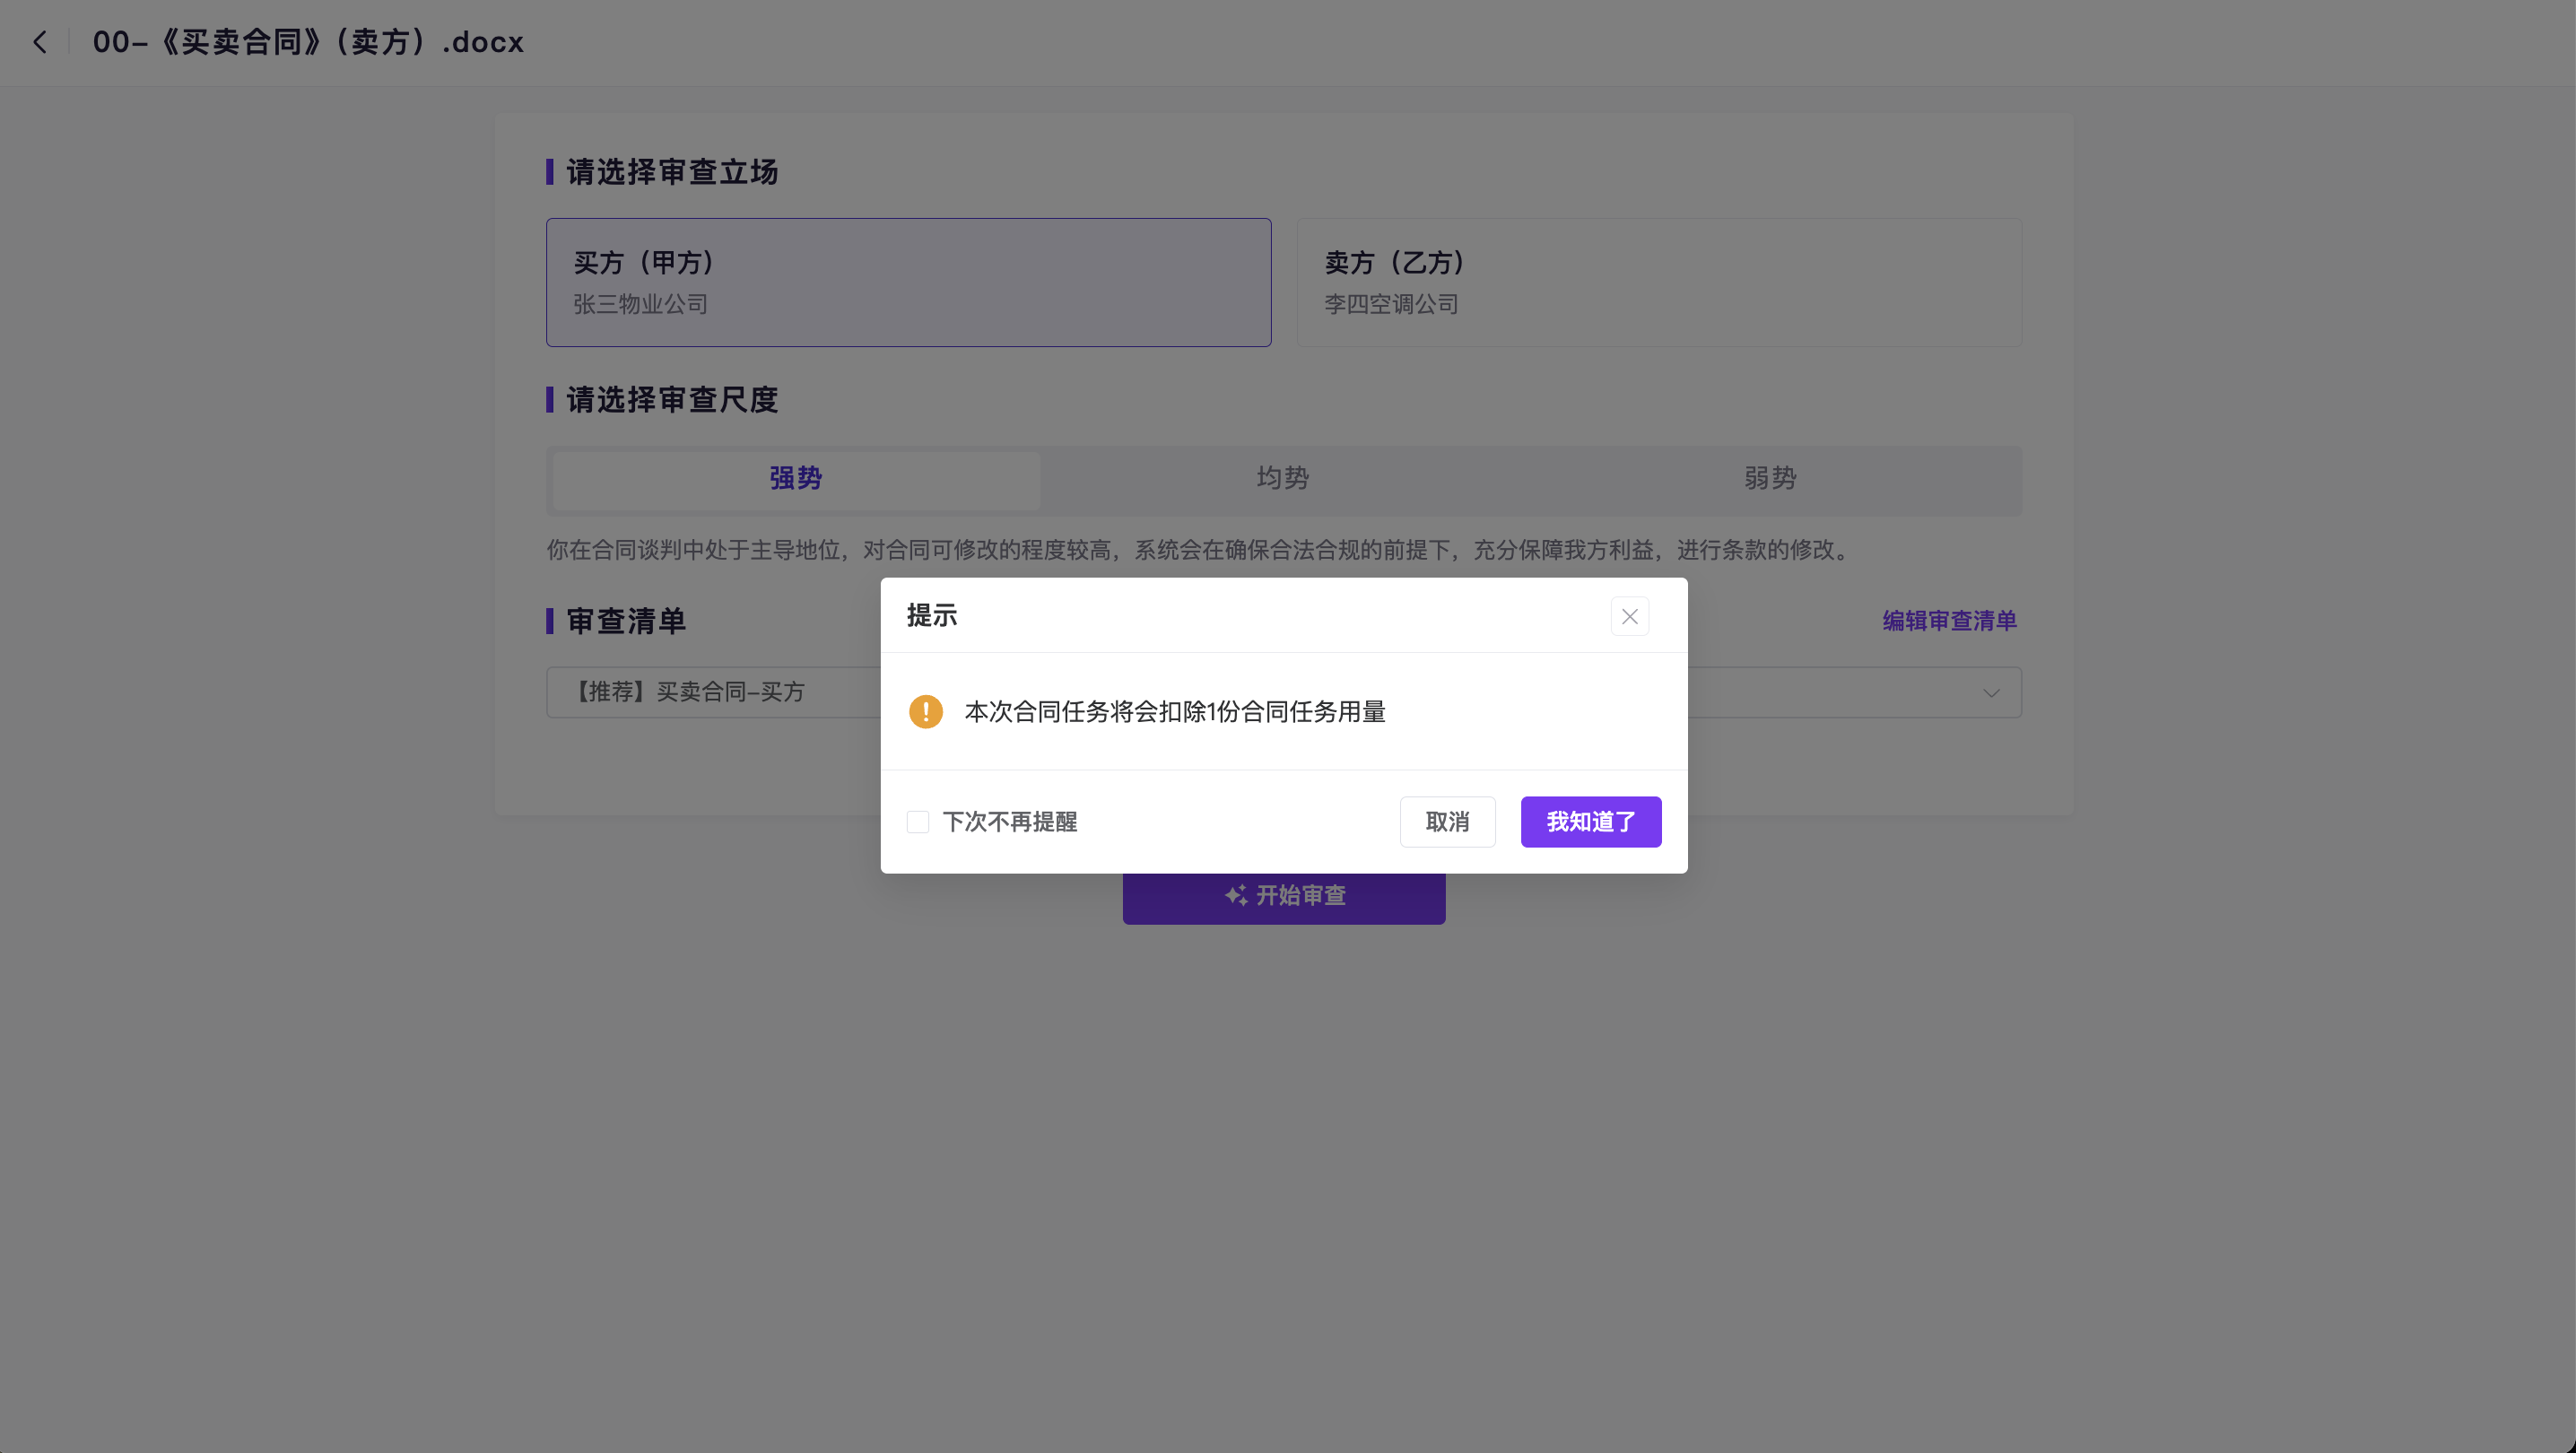Select 卖方（乙方） review position card

point(1658,282)
